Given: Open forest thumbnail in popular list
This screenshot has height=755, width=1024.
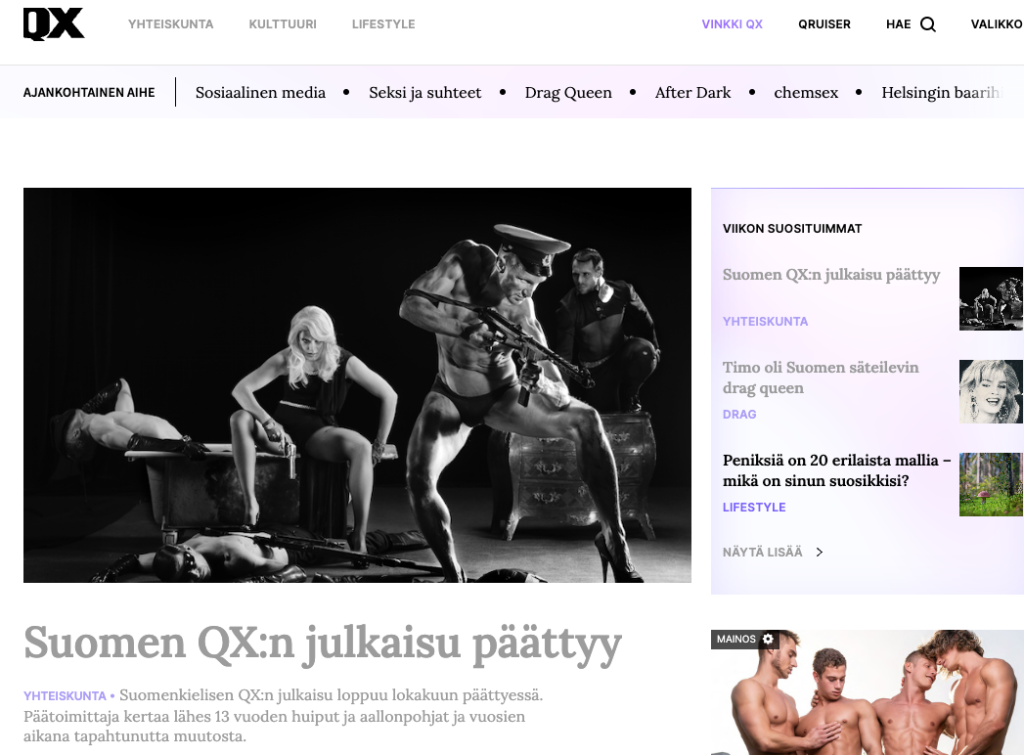Looking at the screenshot, I should 990,484.
